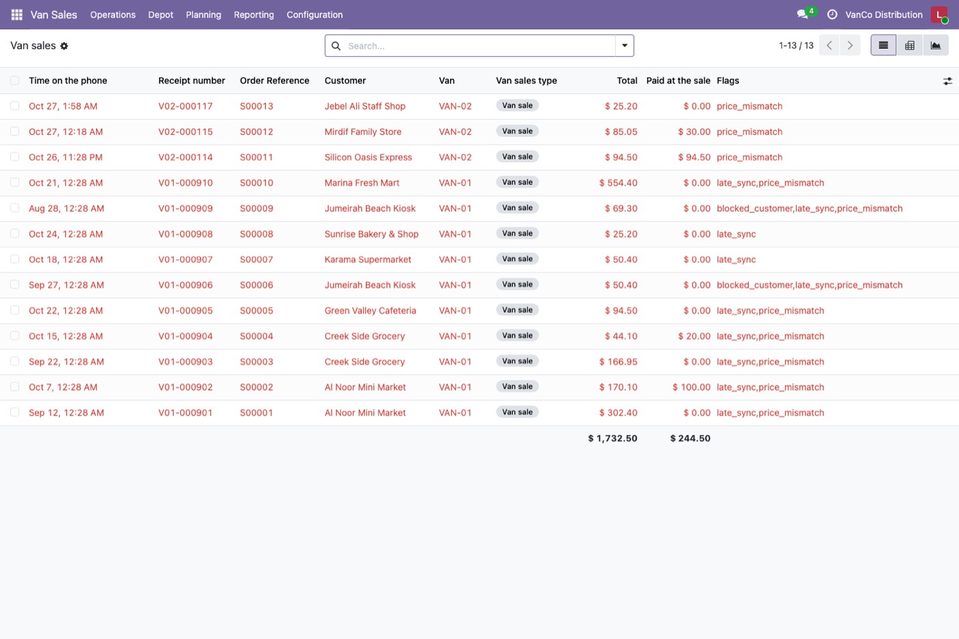Check the row for order S00010

click(15, 183)
